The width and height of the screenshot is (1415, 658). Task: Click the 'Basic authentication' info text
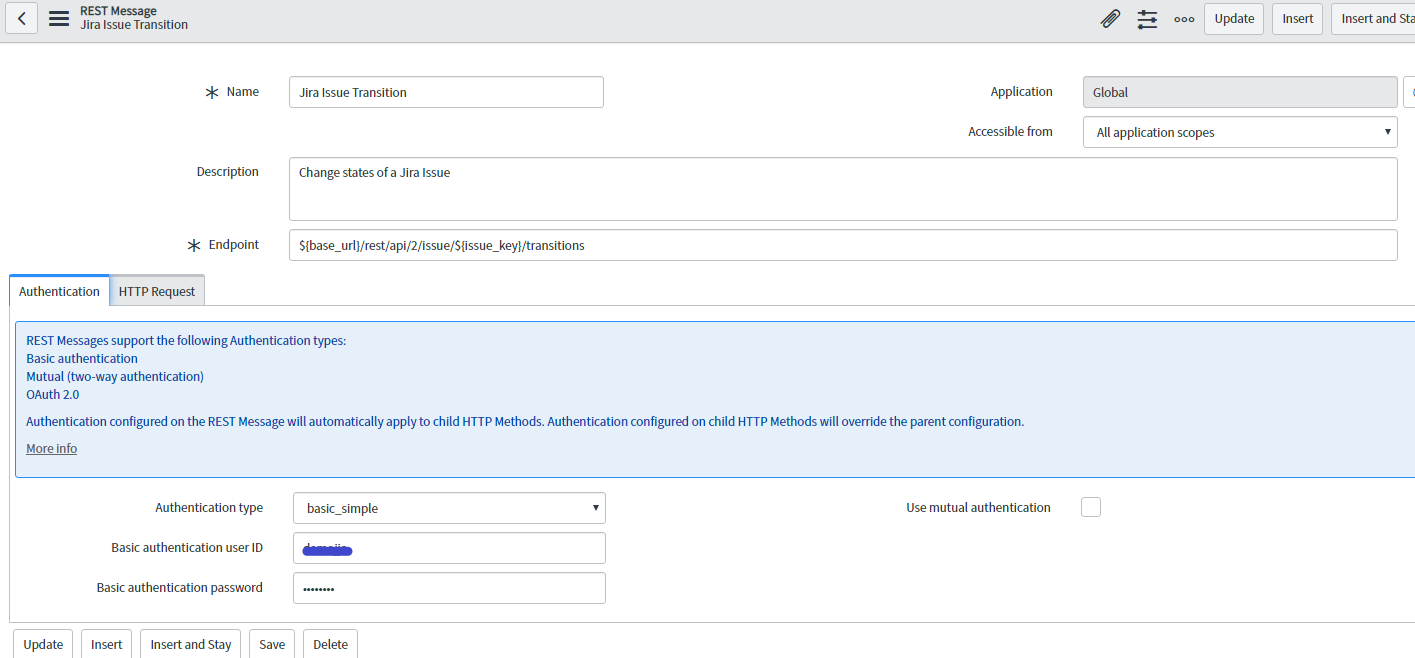[x=82, y=358]
